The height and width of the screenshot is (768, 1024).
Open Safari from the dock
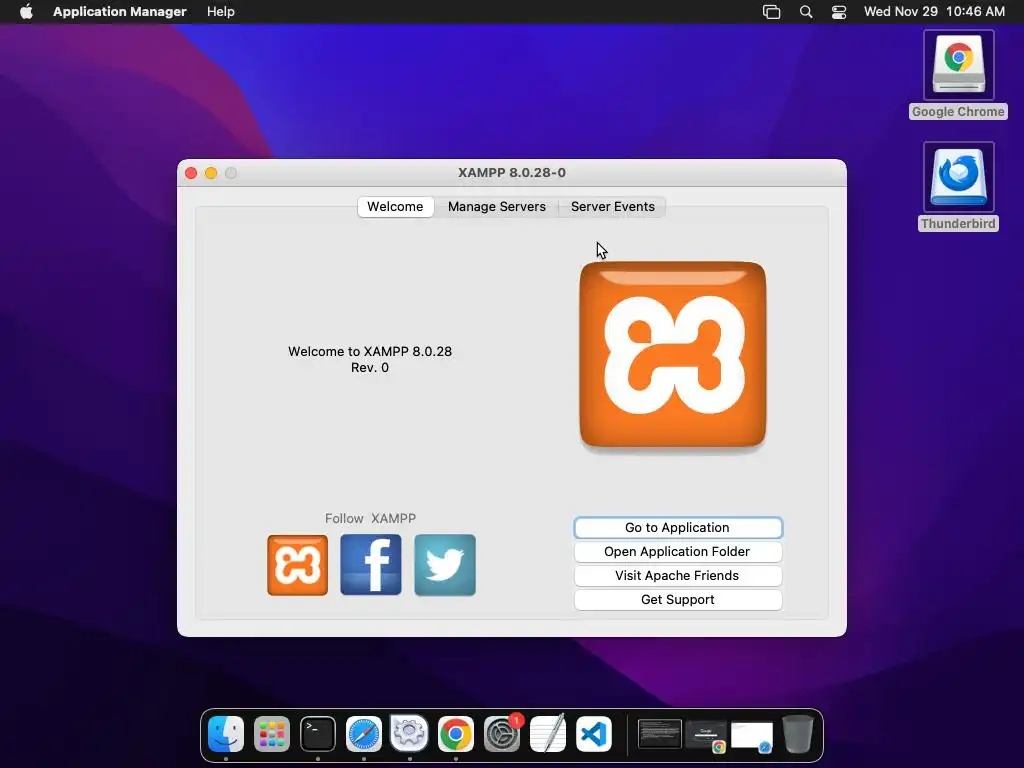click(x=364, y=734)
